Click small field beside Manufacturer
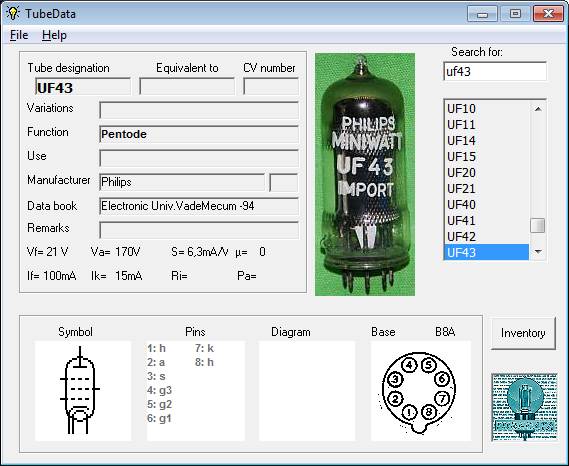This screenshot has width=569, height=466. click(284, 182)
